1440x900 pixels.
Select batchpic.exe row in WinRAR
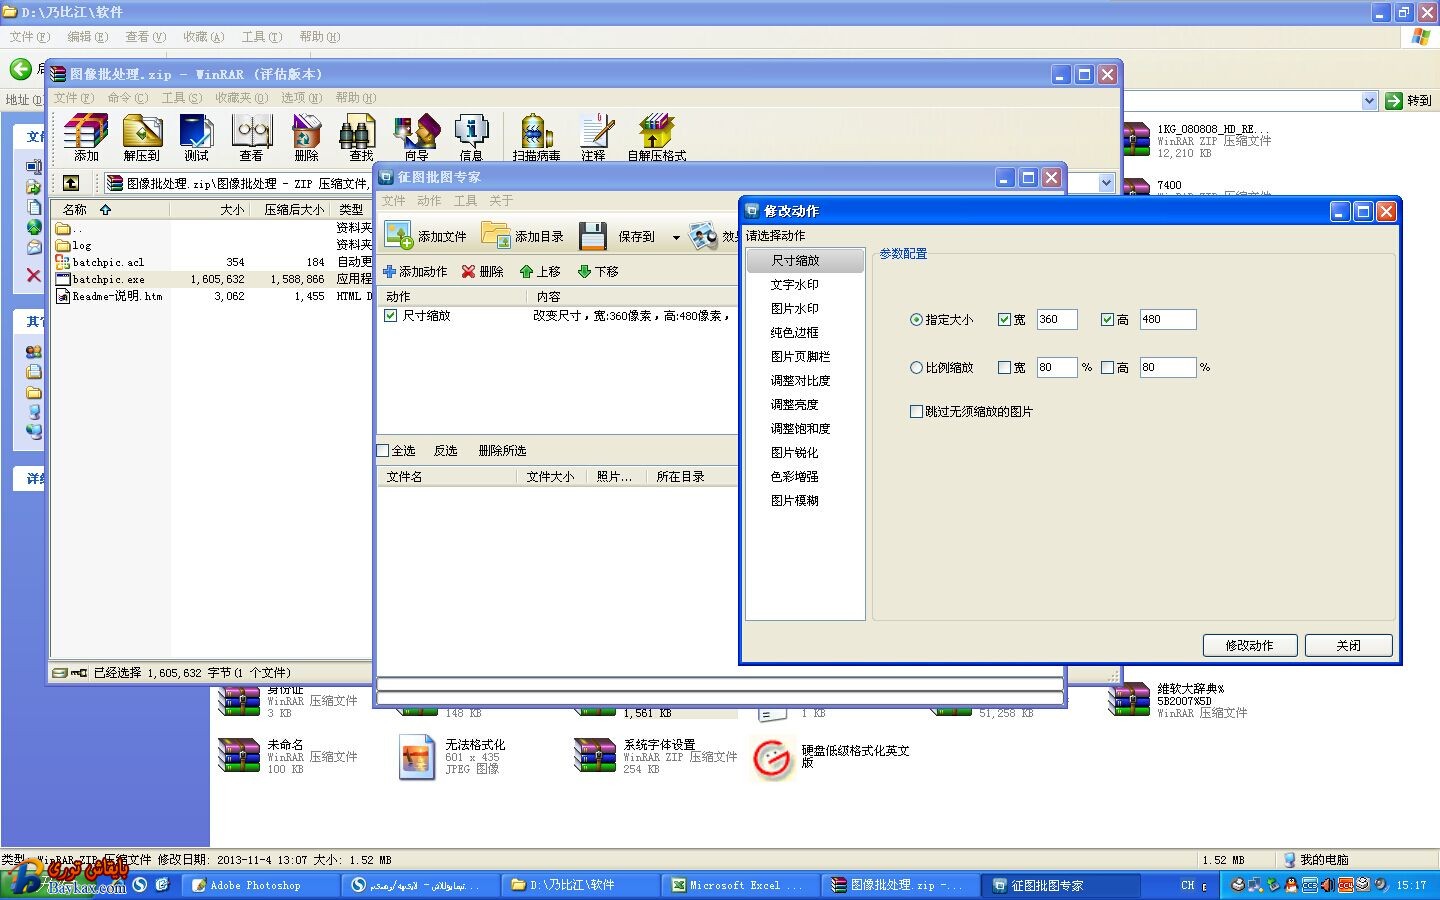coord(210,280)
